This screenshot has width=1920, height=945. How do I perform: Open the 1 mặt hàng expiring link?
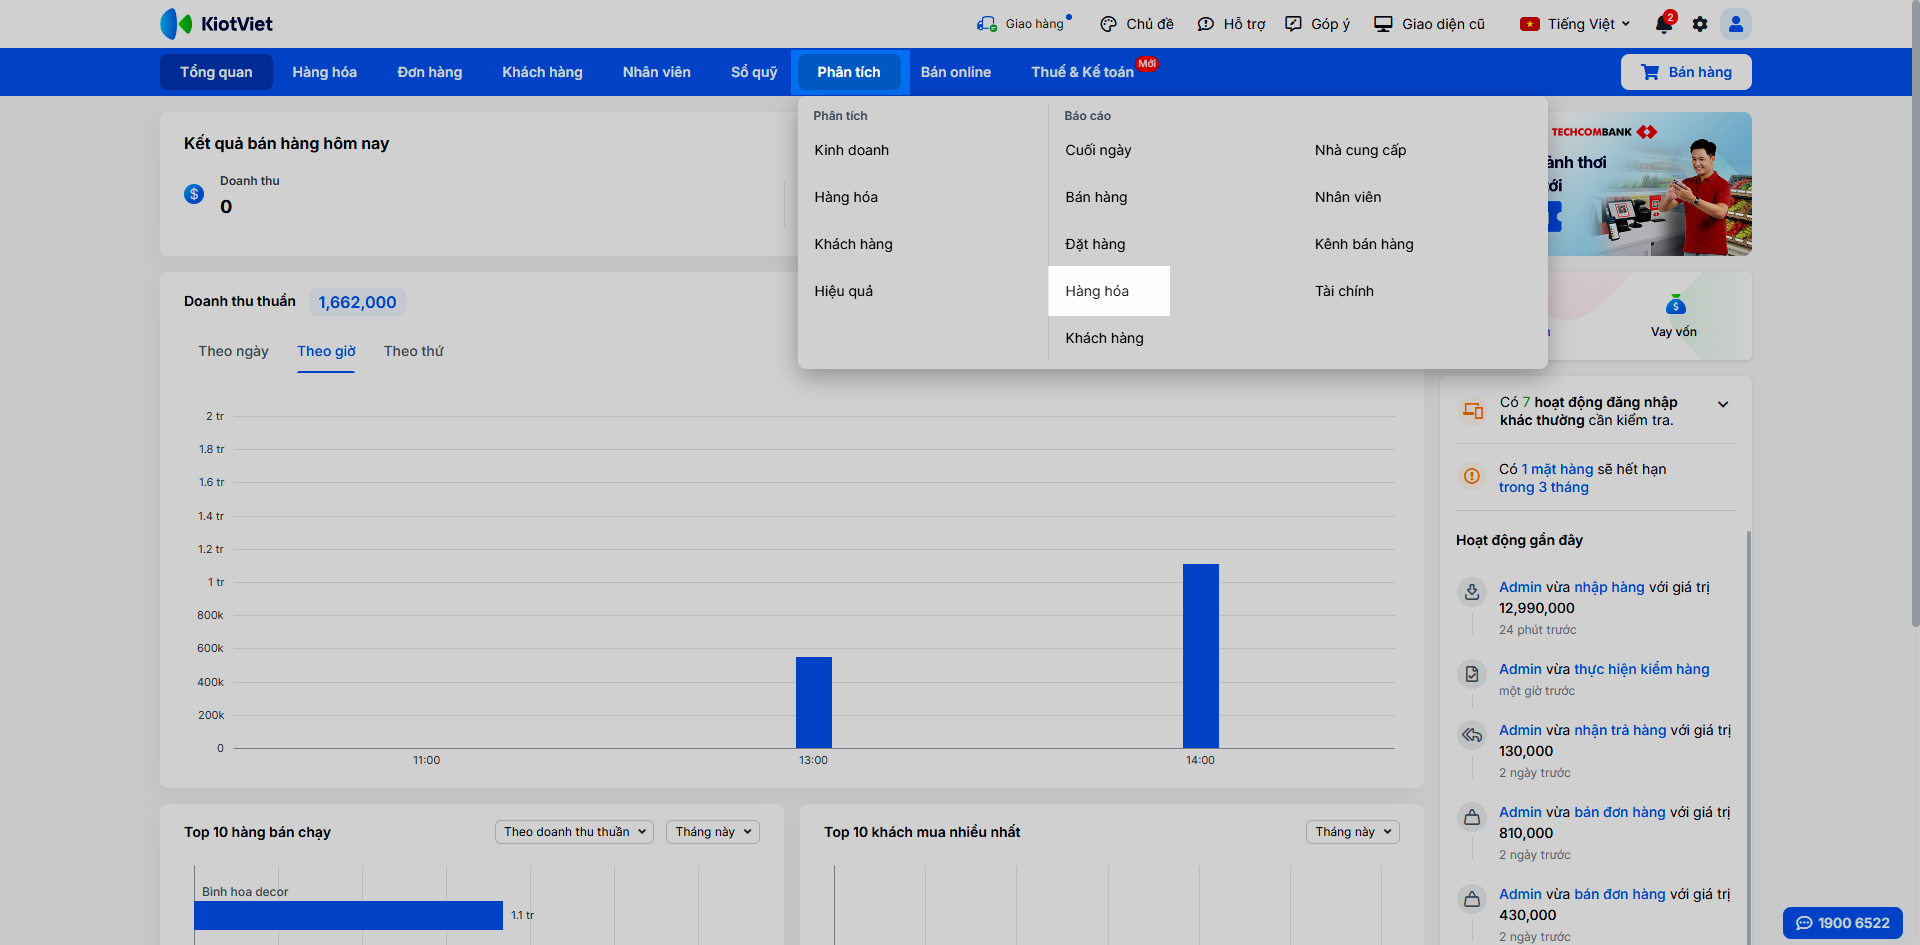point(1557,469)
